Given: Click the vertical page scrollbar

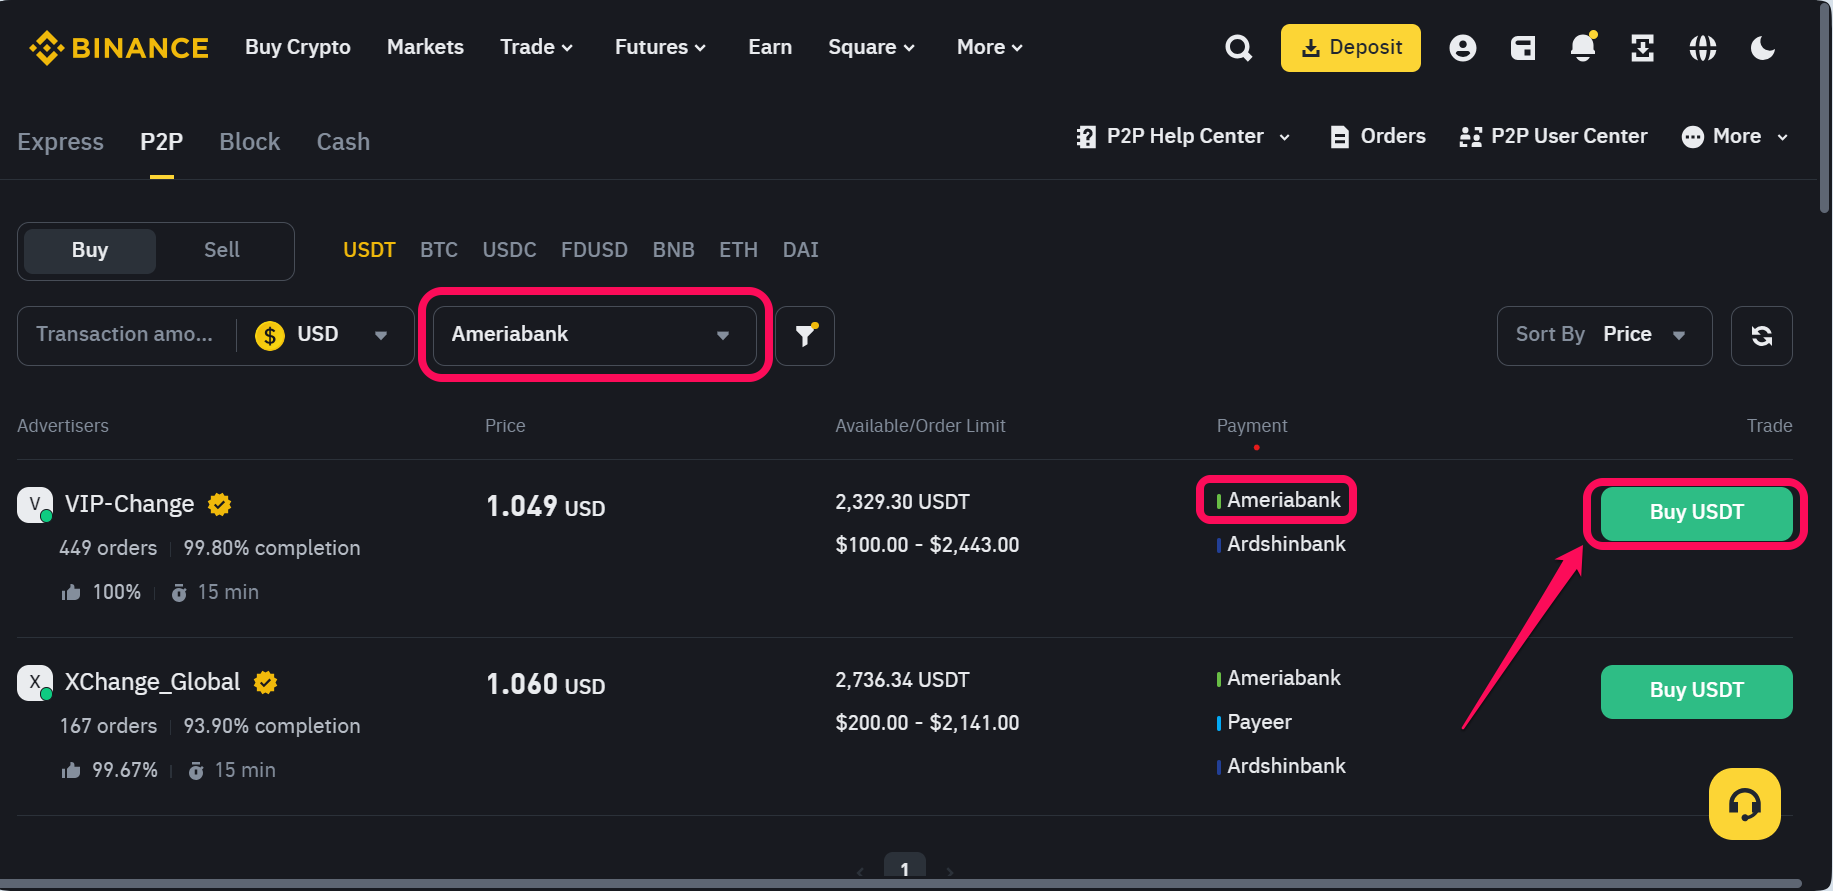Looking at the screenshot, I should pos(1824,108).
